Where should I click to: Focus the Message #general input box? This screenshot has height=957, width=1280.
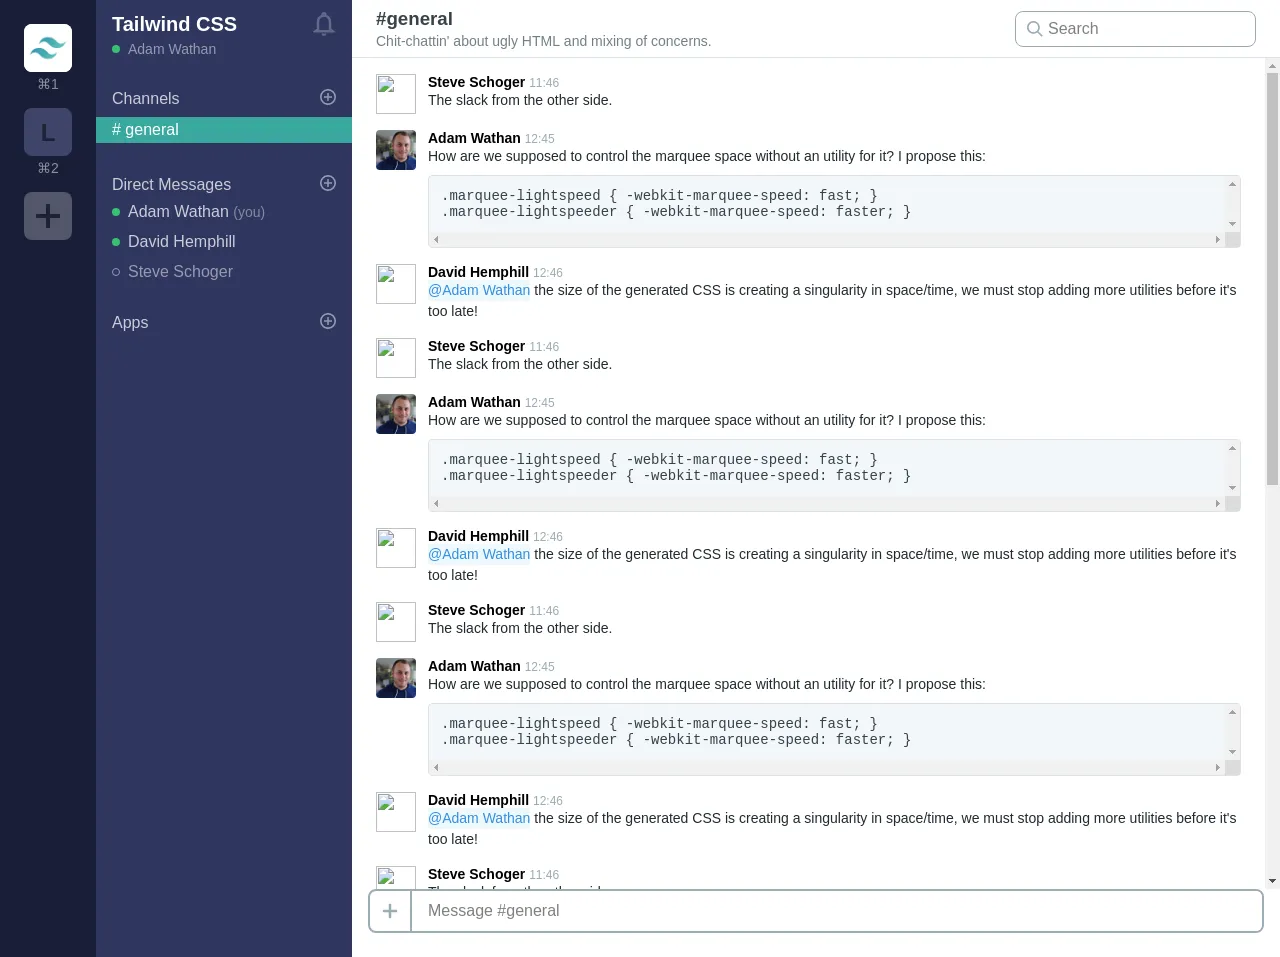836,911
